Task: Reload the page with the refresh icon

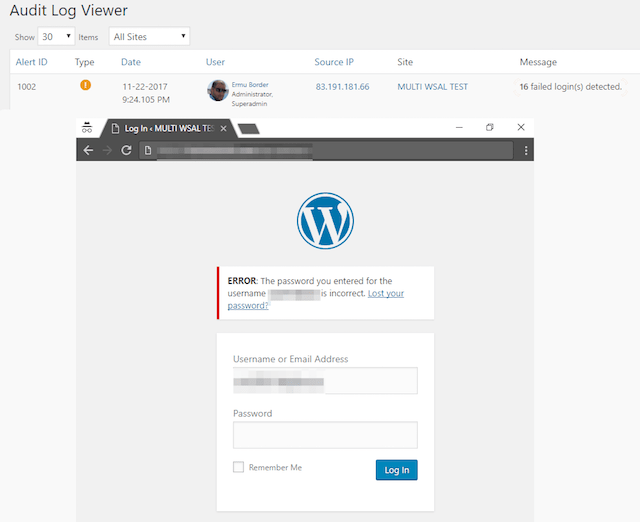Action: pos(127,150)
